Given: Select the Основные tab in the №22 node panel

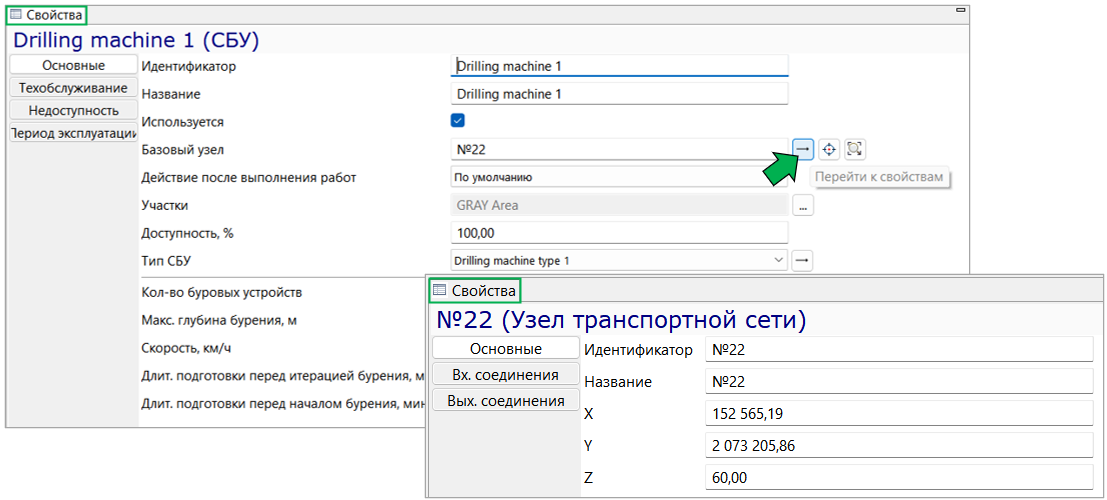Looking at the screenshot, I should click(x=505, y=349).
